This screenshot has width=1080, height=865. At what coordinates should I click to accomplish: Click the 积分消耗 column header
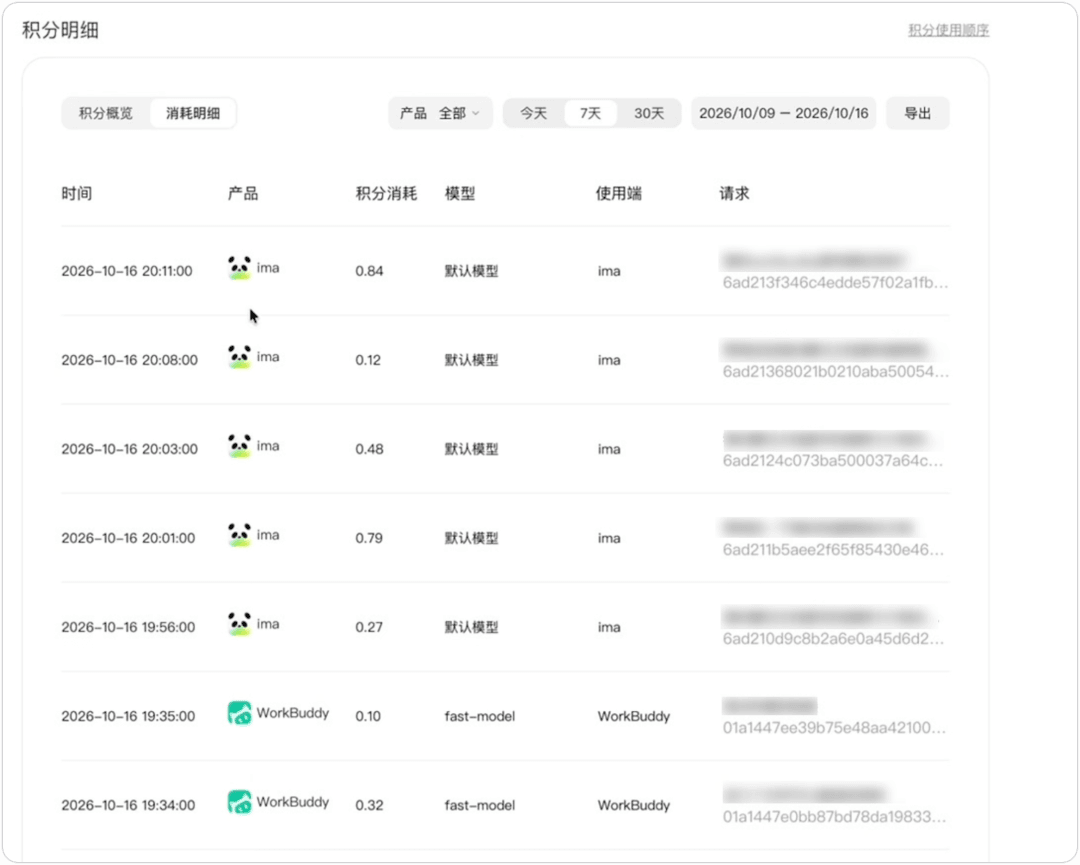pyautogui.click(x=386, y=194)
